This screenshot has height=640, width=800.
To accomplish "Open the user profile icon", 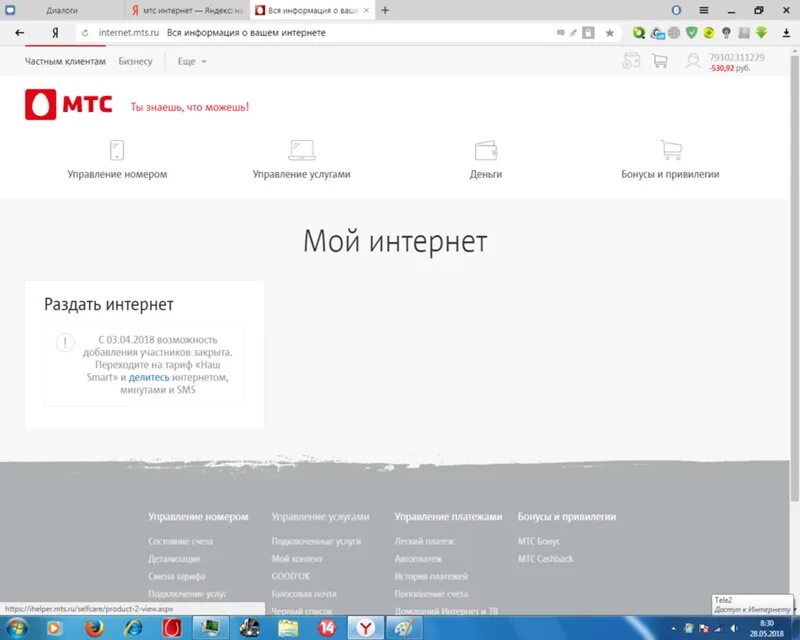I will pos(693,61).
